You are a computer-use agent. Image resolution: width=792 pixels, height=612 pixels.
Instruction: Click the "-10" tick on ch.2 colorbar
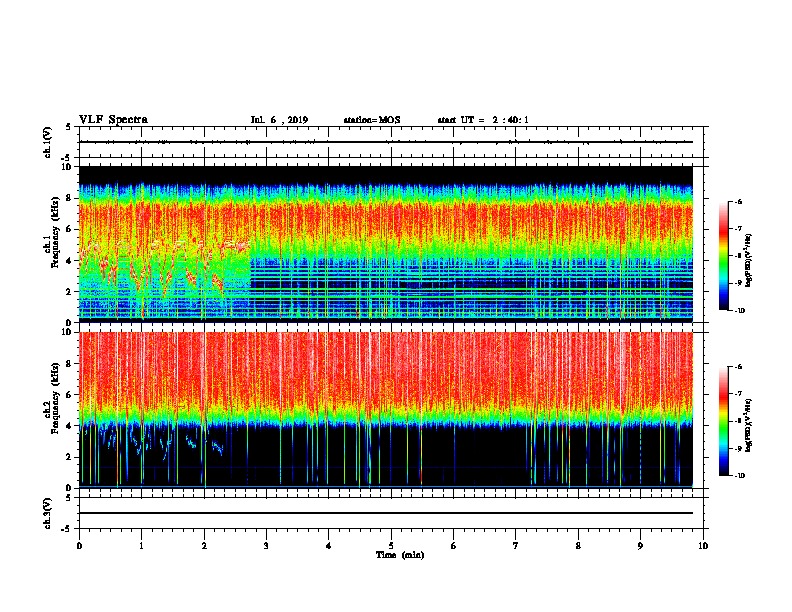point(739,476)
